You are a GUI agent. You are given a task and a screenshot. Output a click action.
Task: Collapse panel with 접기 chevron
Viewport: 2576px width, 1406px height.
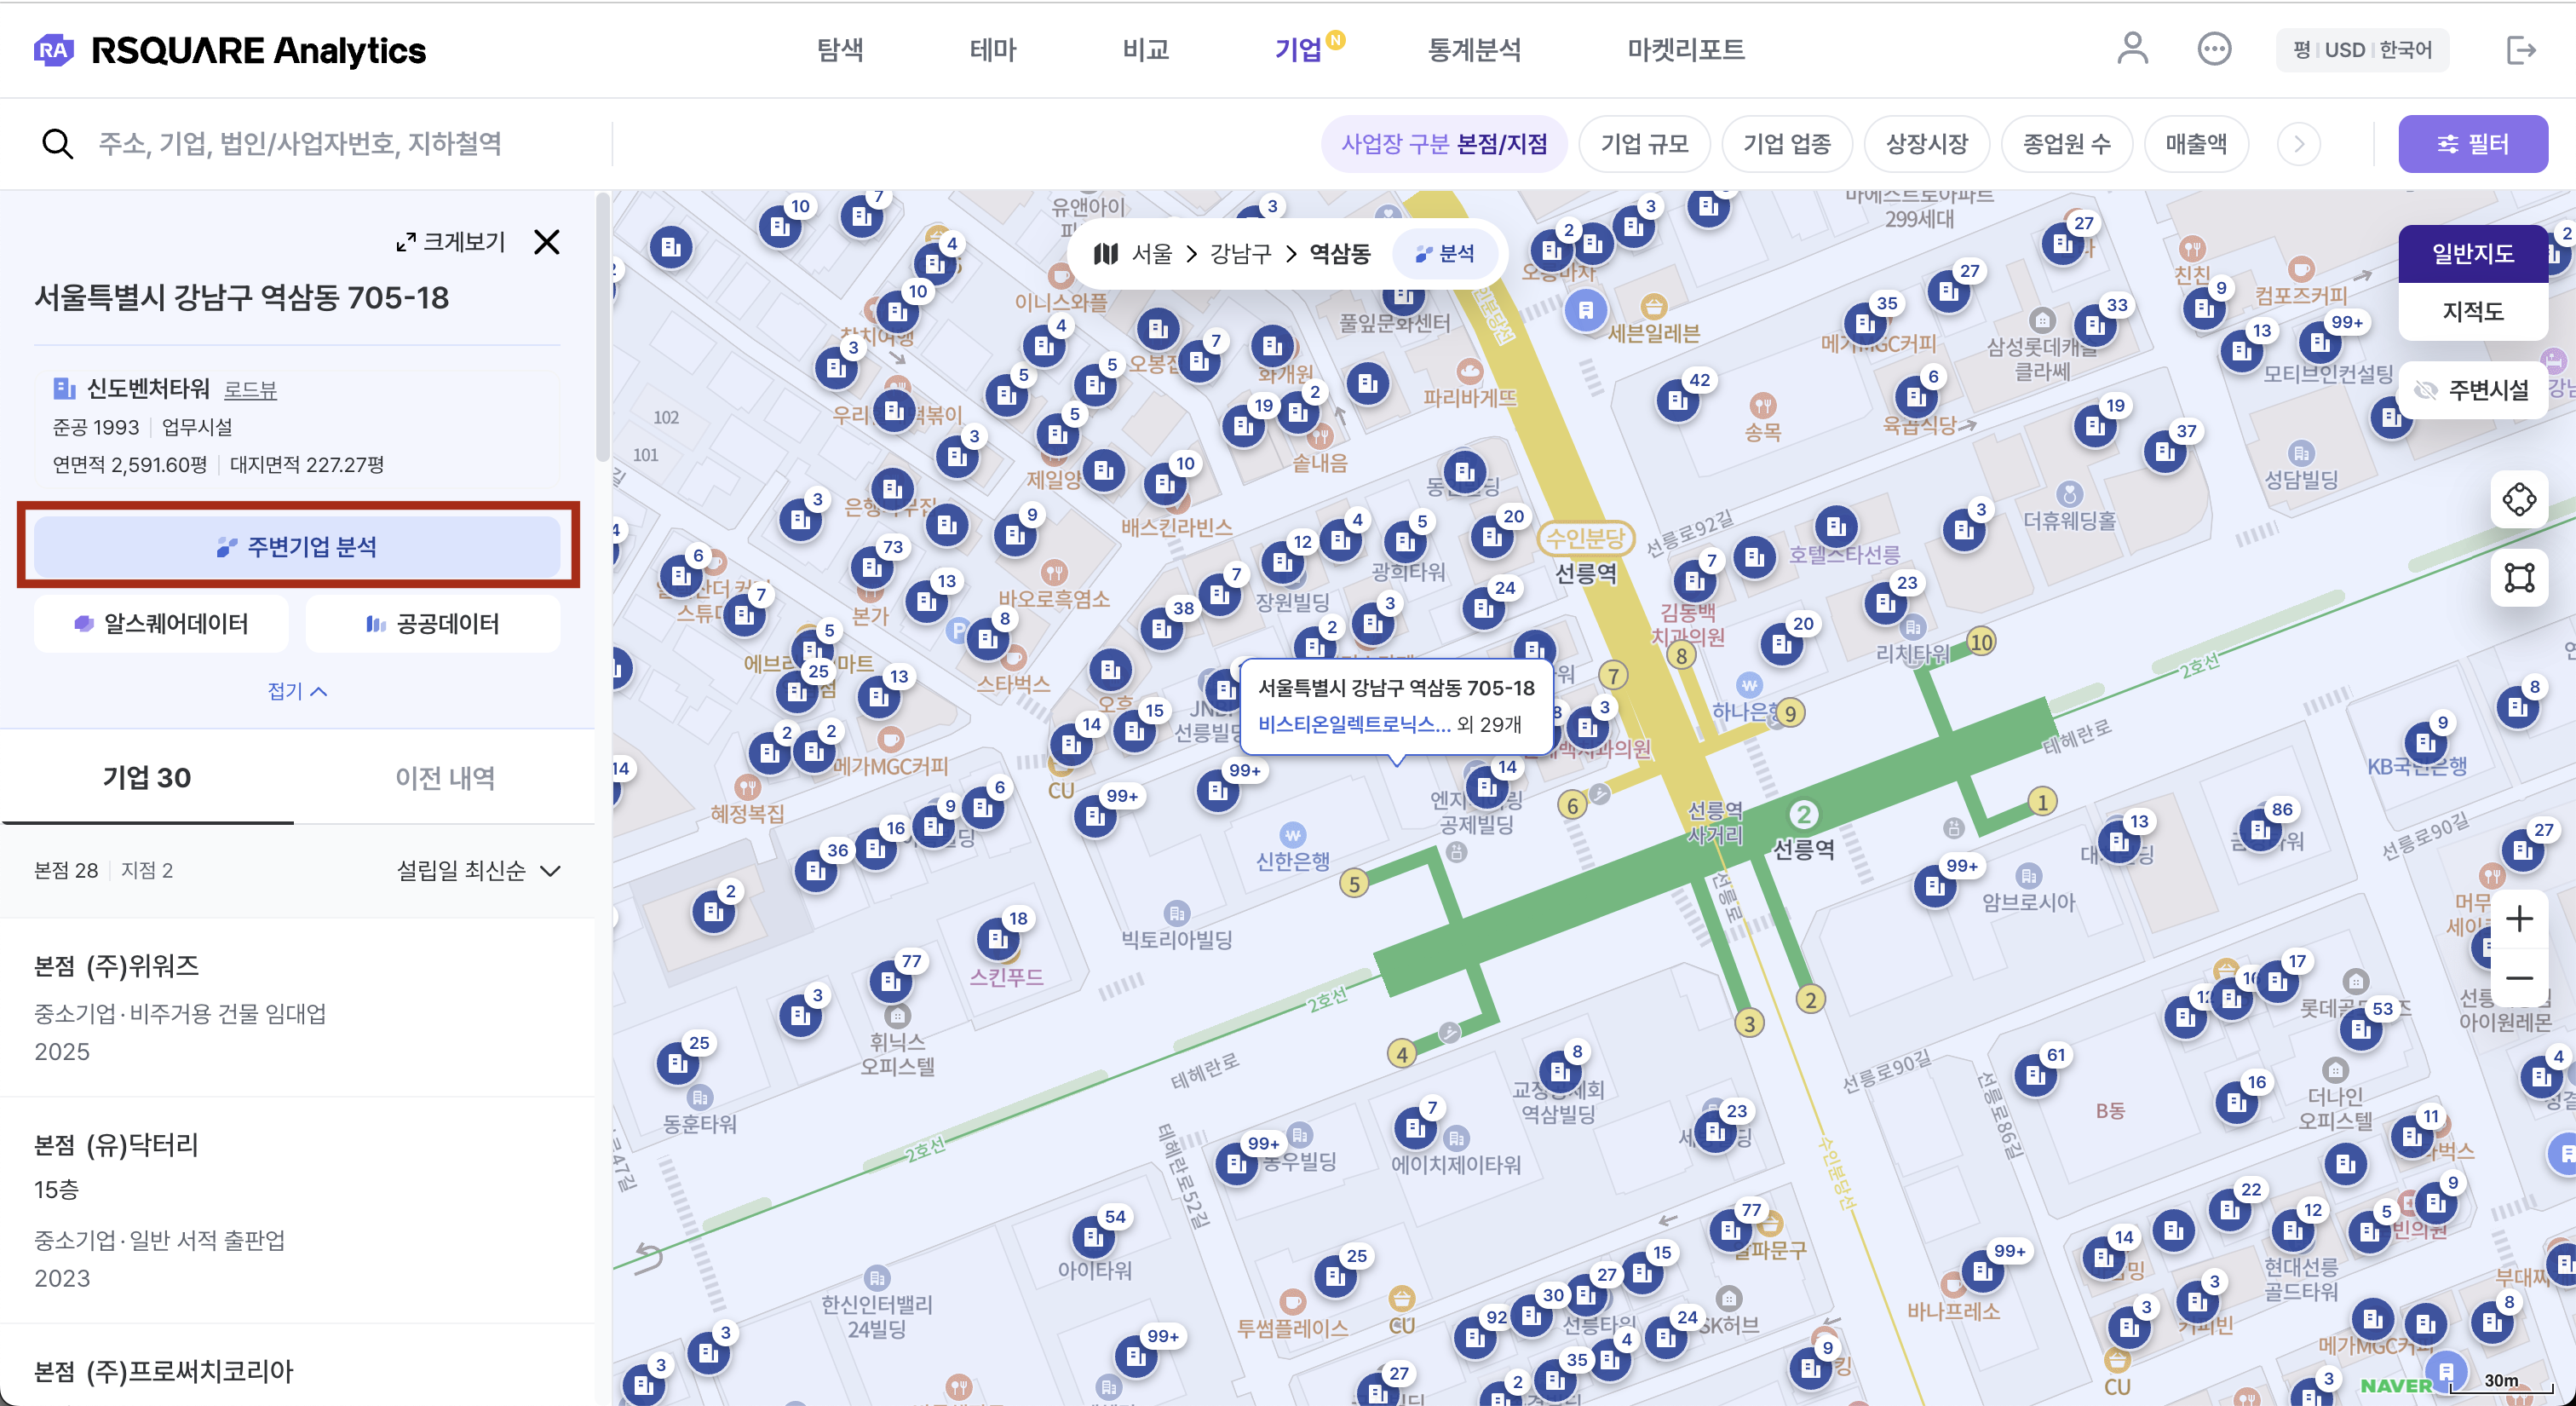297,691
